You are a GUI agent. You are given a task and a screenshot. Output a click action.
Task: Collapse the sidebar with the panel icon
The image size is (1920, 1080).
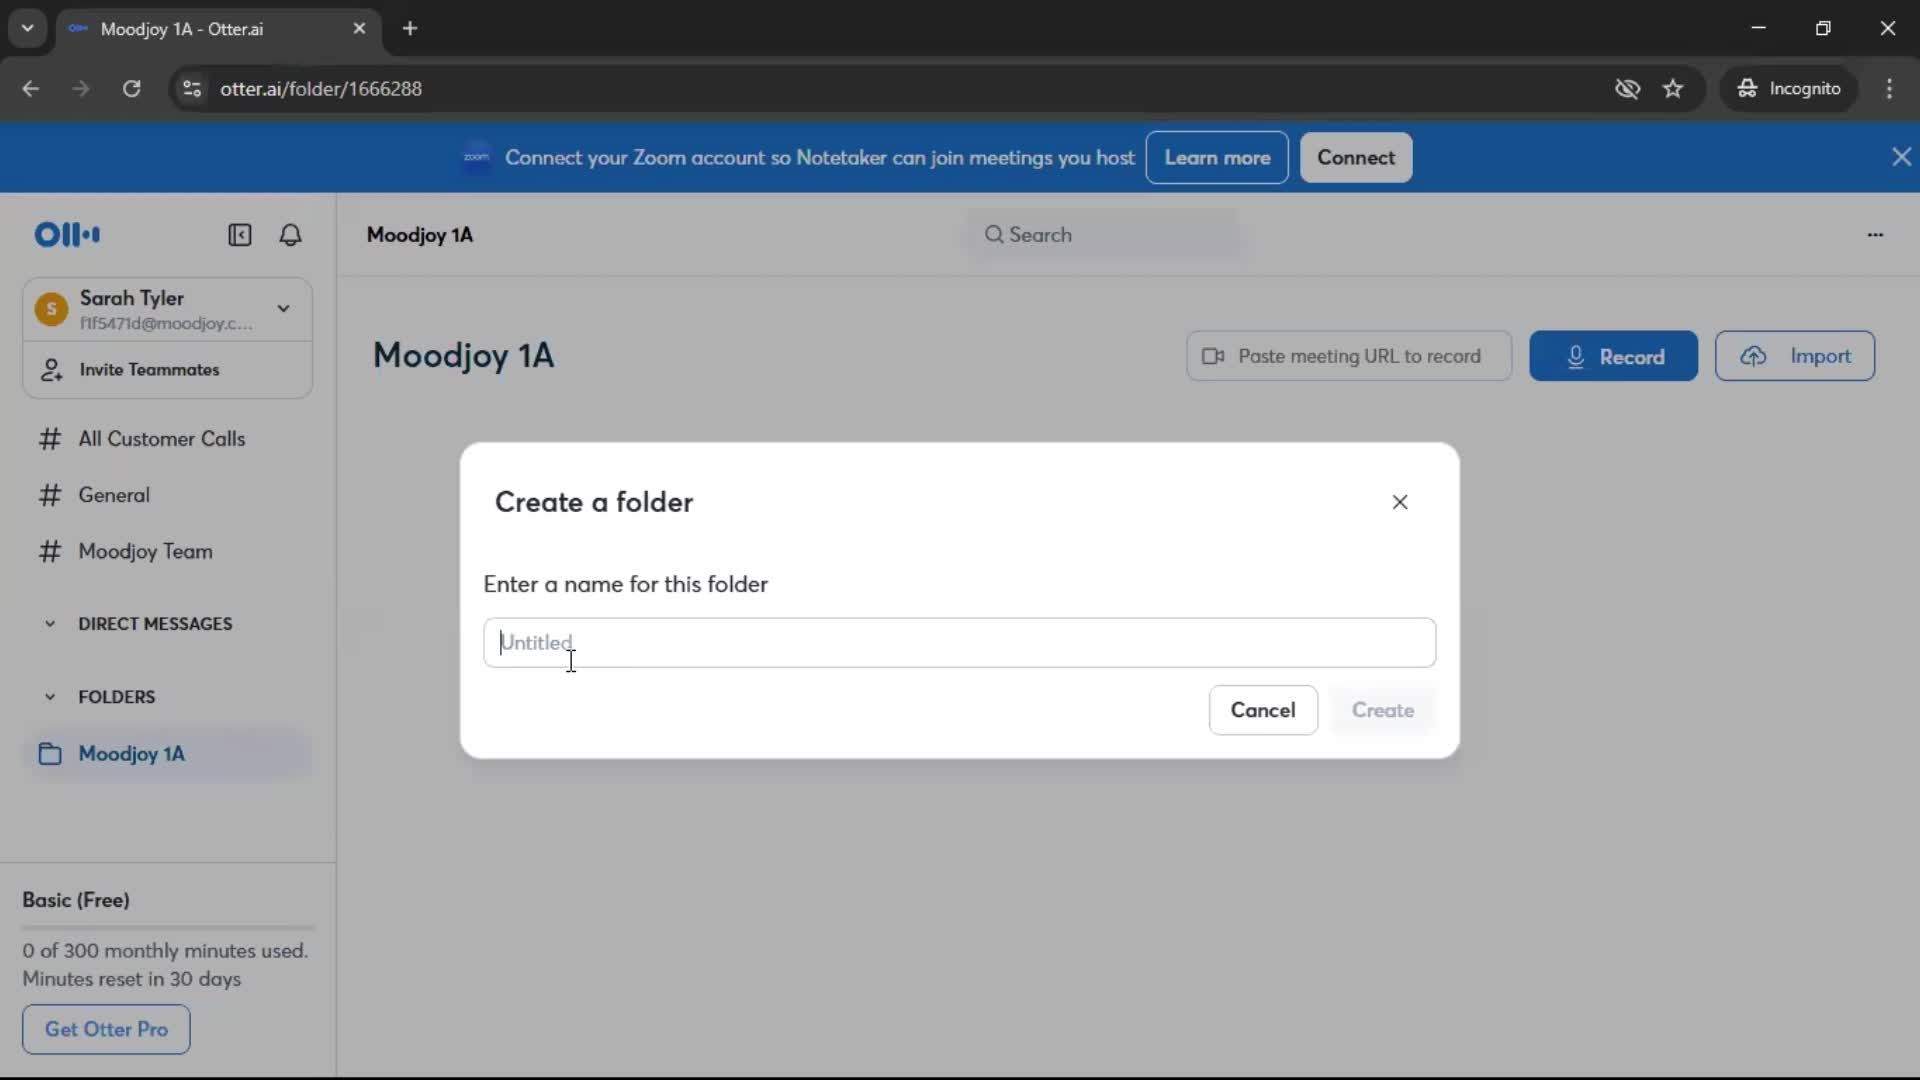(x=240, y=235)
